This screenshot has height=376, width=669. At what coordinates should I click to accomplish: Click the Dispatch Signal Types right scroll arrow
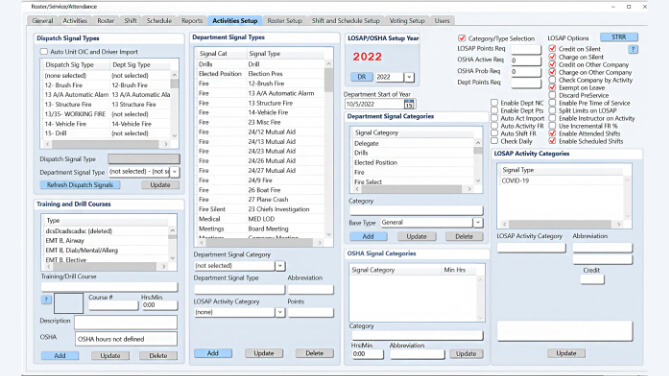click(x=166, y=144)
